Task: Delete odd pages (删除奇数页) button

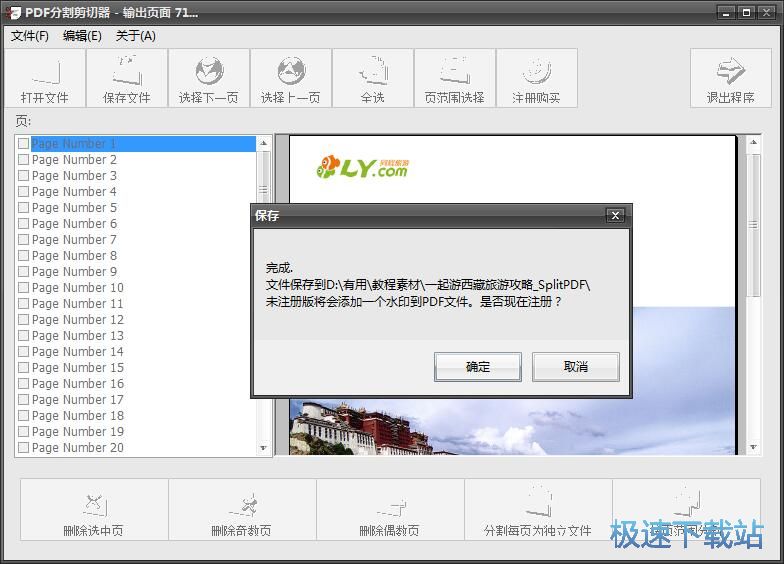Action: [x=242, y=510]
